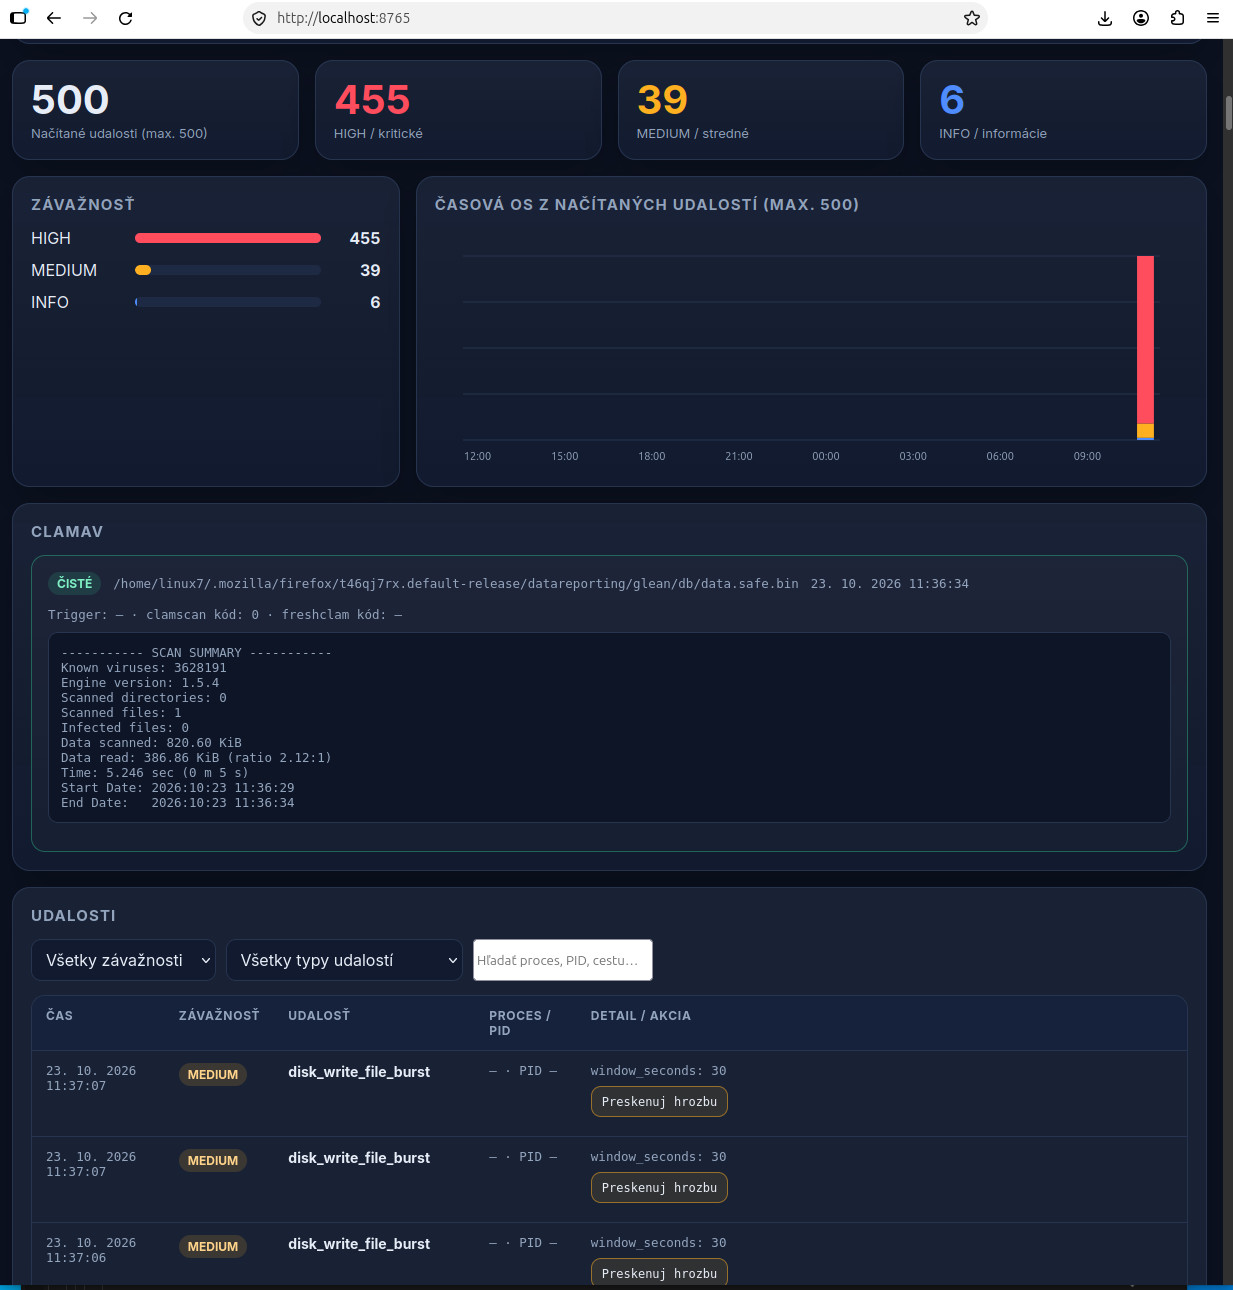Go back with the browser back arrow

54,18
